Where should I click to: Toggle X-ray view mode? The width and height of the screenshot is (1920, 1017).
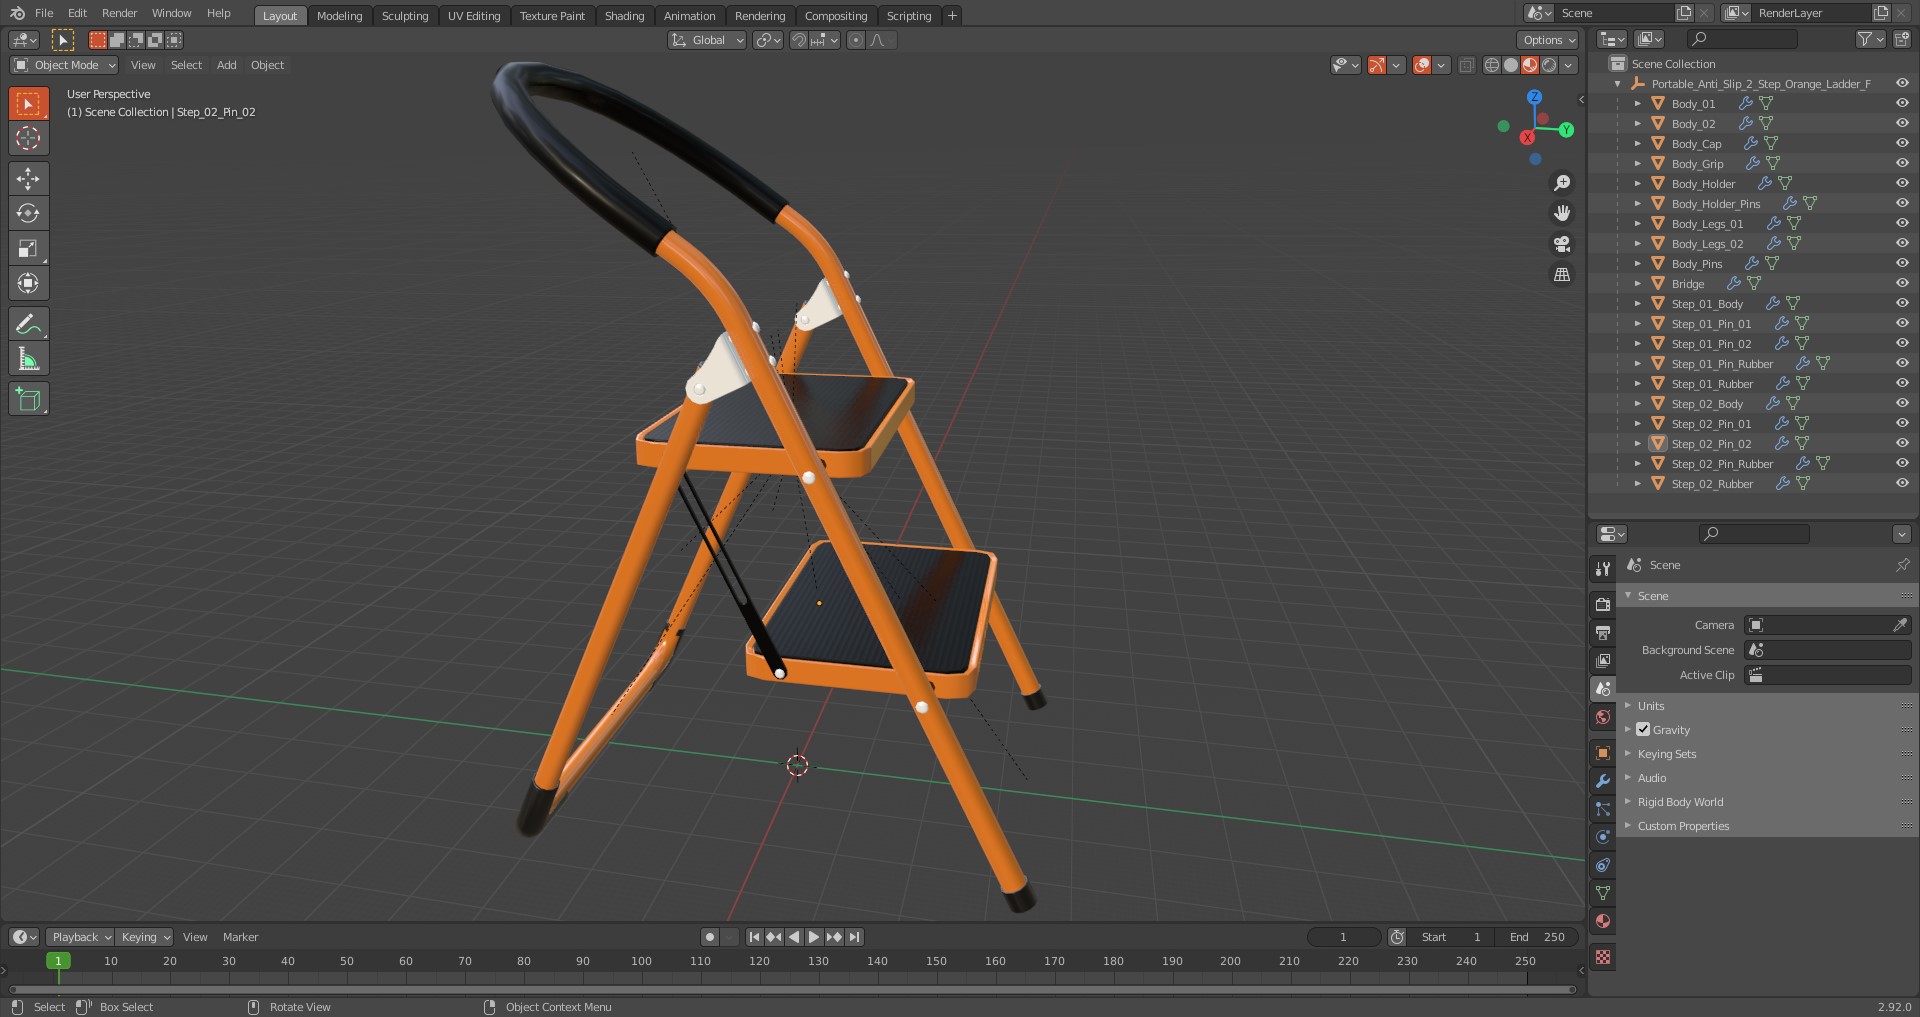pyautogui.click(x=1466, y=65)
